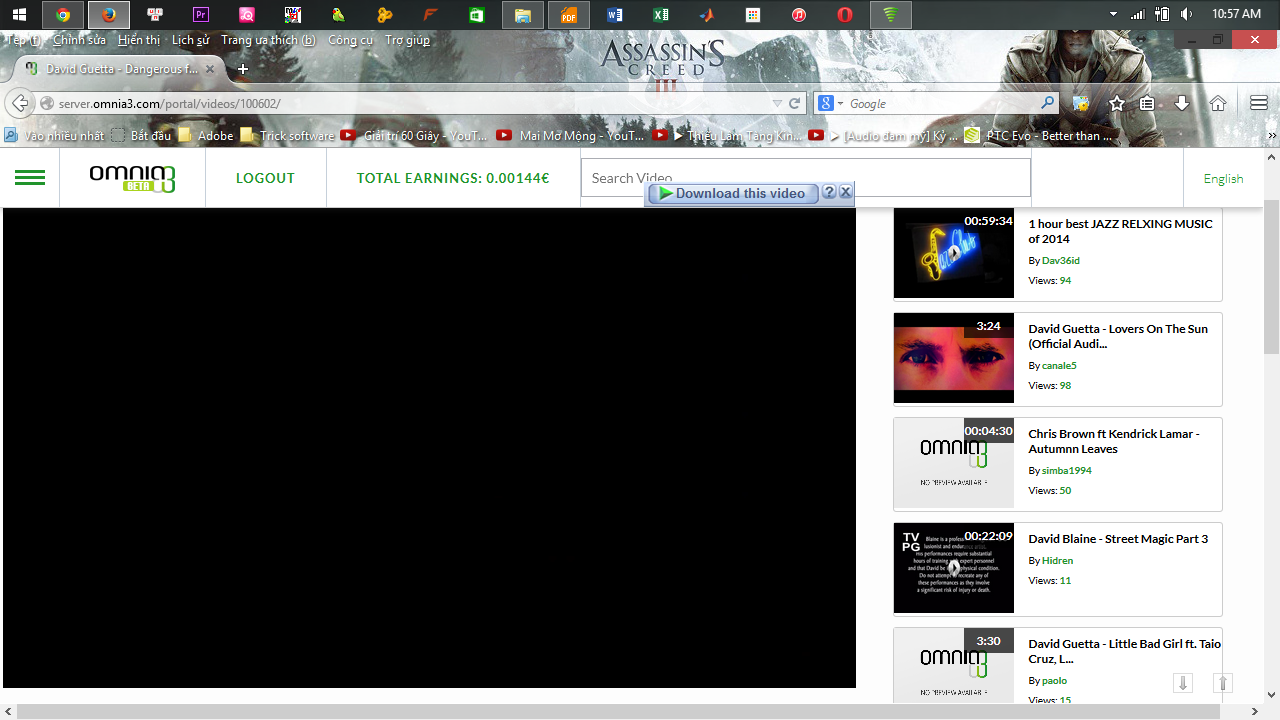Open uploader Hidren profile link
This screenshot has height=720, width=1280.
pos(1057,560)
